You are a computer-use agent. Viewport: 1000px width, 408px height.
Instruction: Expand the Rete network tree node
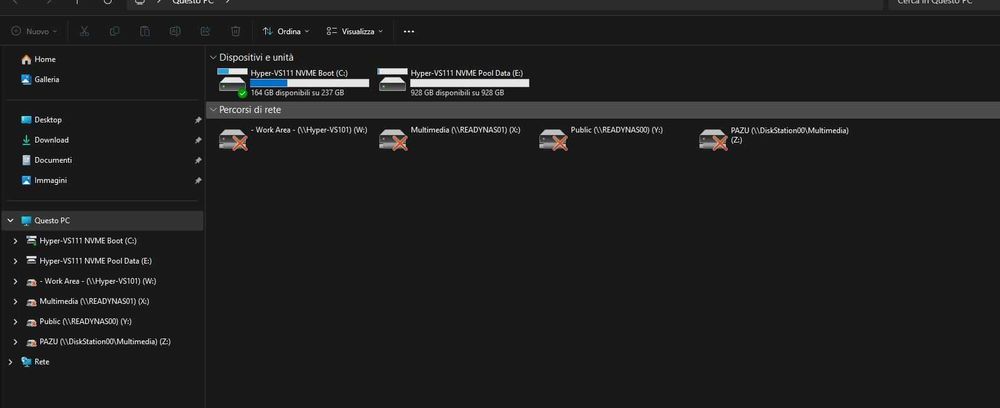coord(10,362)
